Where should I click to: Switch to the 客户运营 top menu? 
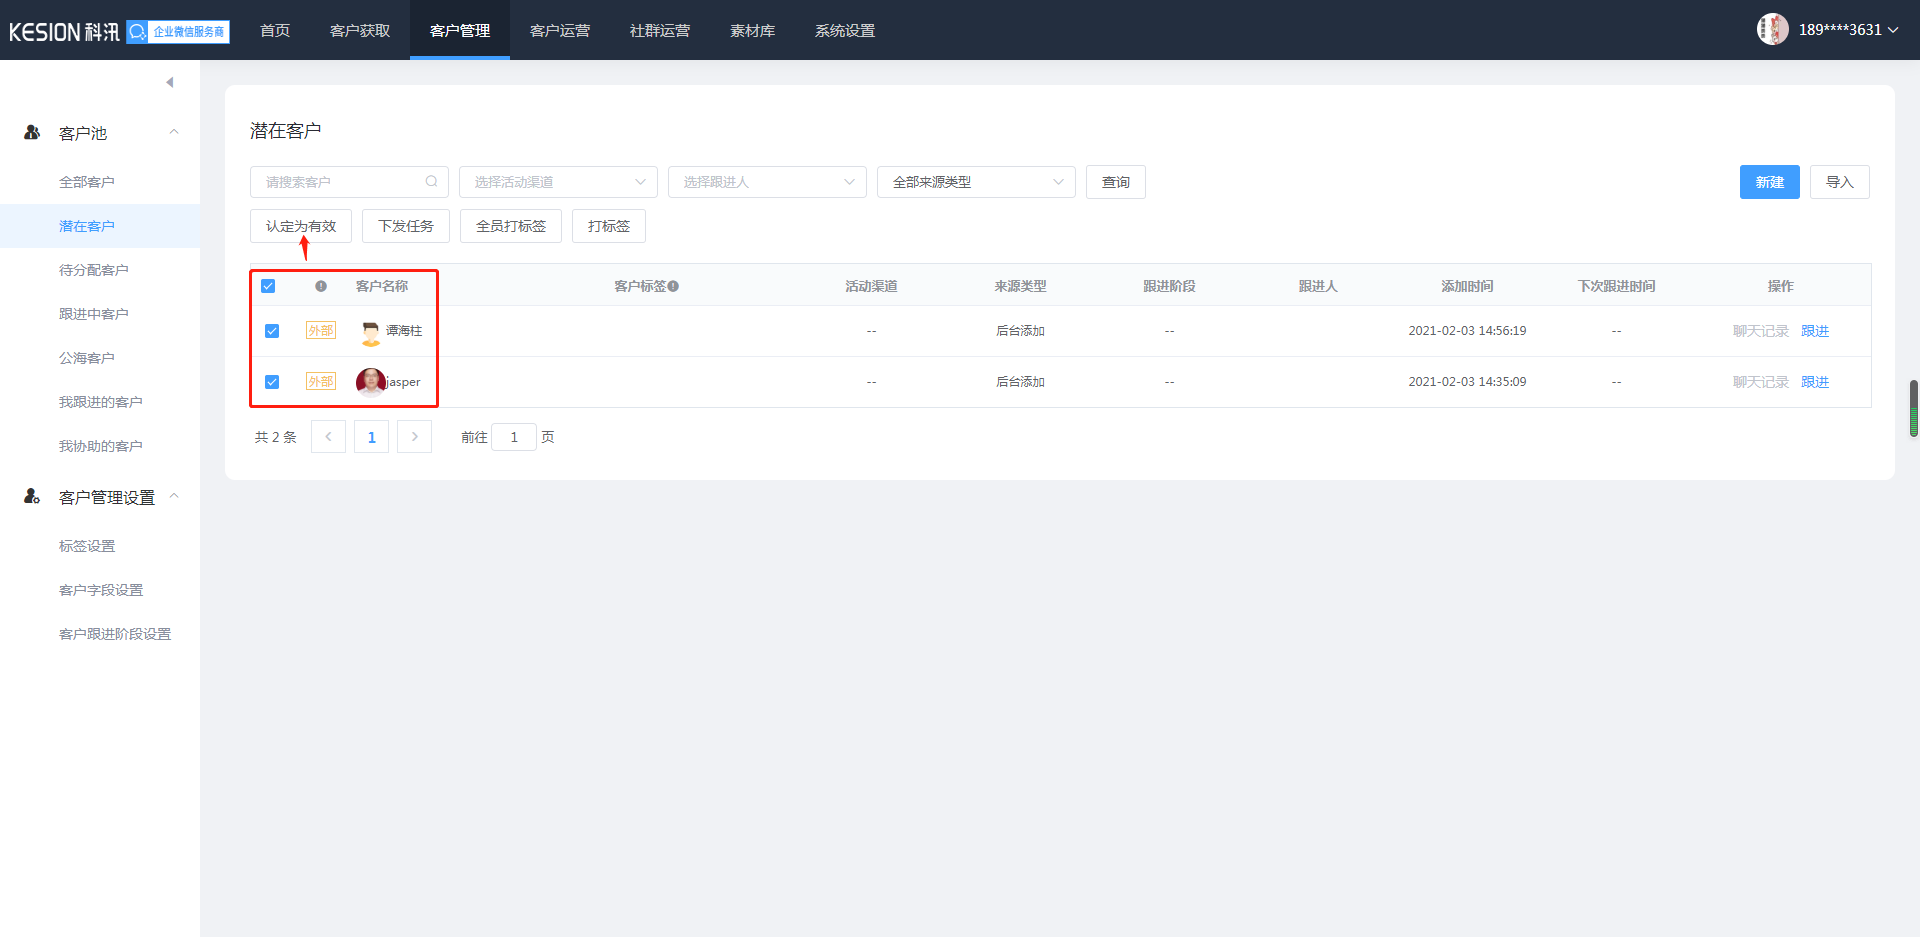click(x=559, y=30)
